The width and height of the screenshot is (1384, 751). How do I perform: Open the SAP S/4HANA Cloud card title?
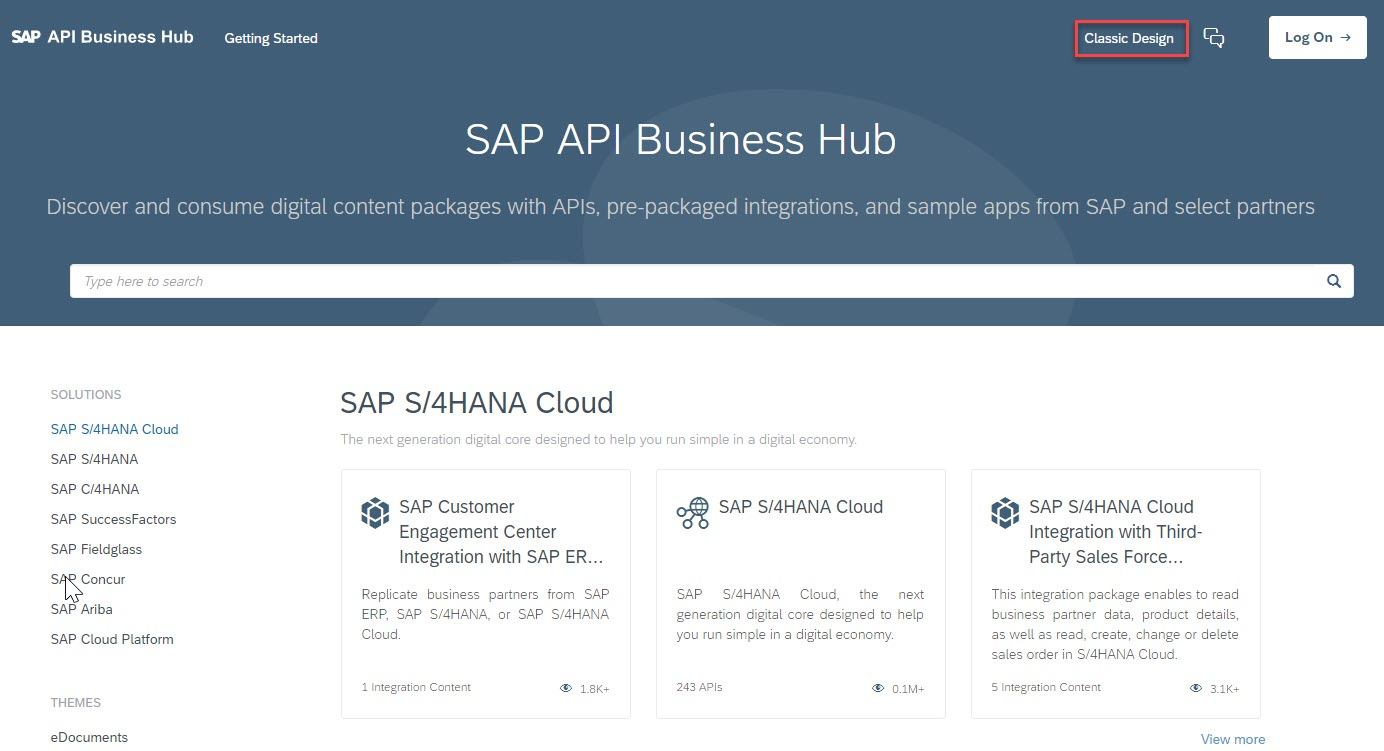point(801,507)
